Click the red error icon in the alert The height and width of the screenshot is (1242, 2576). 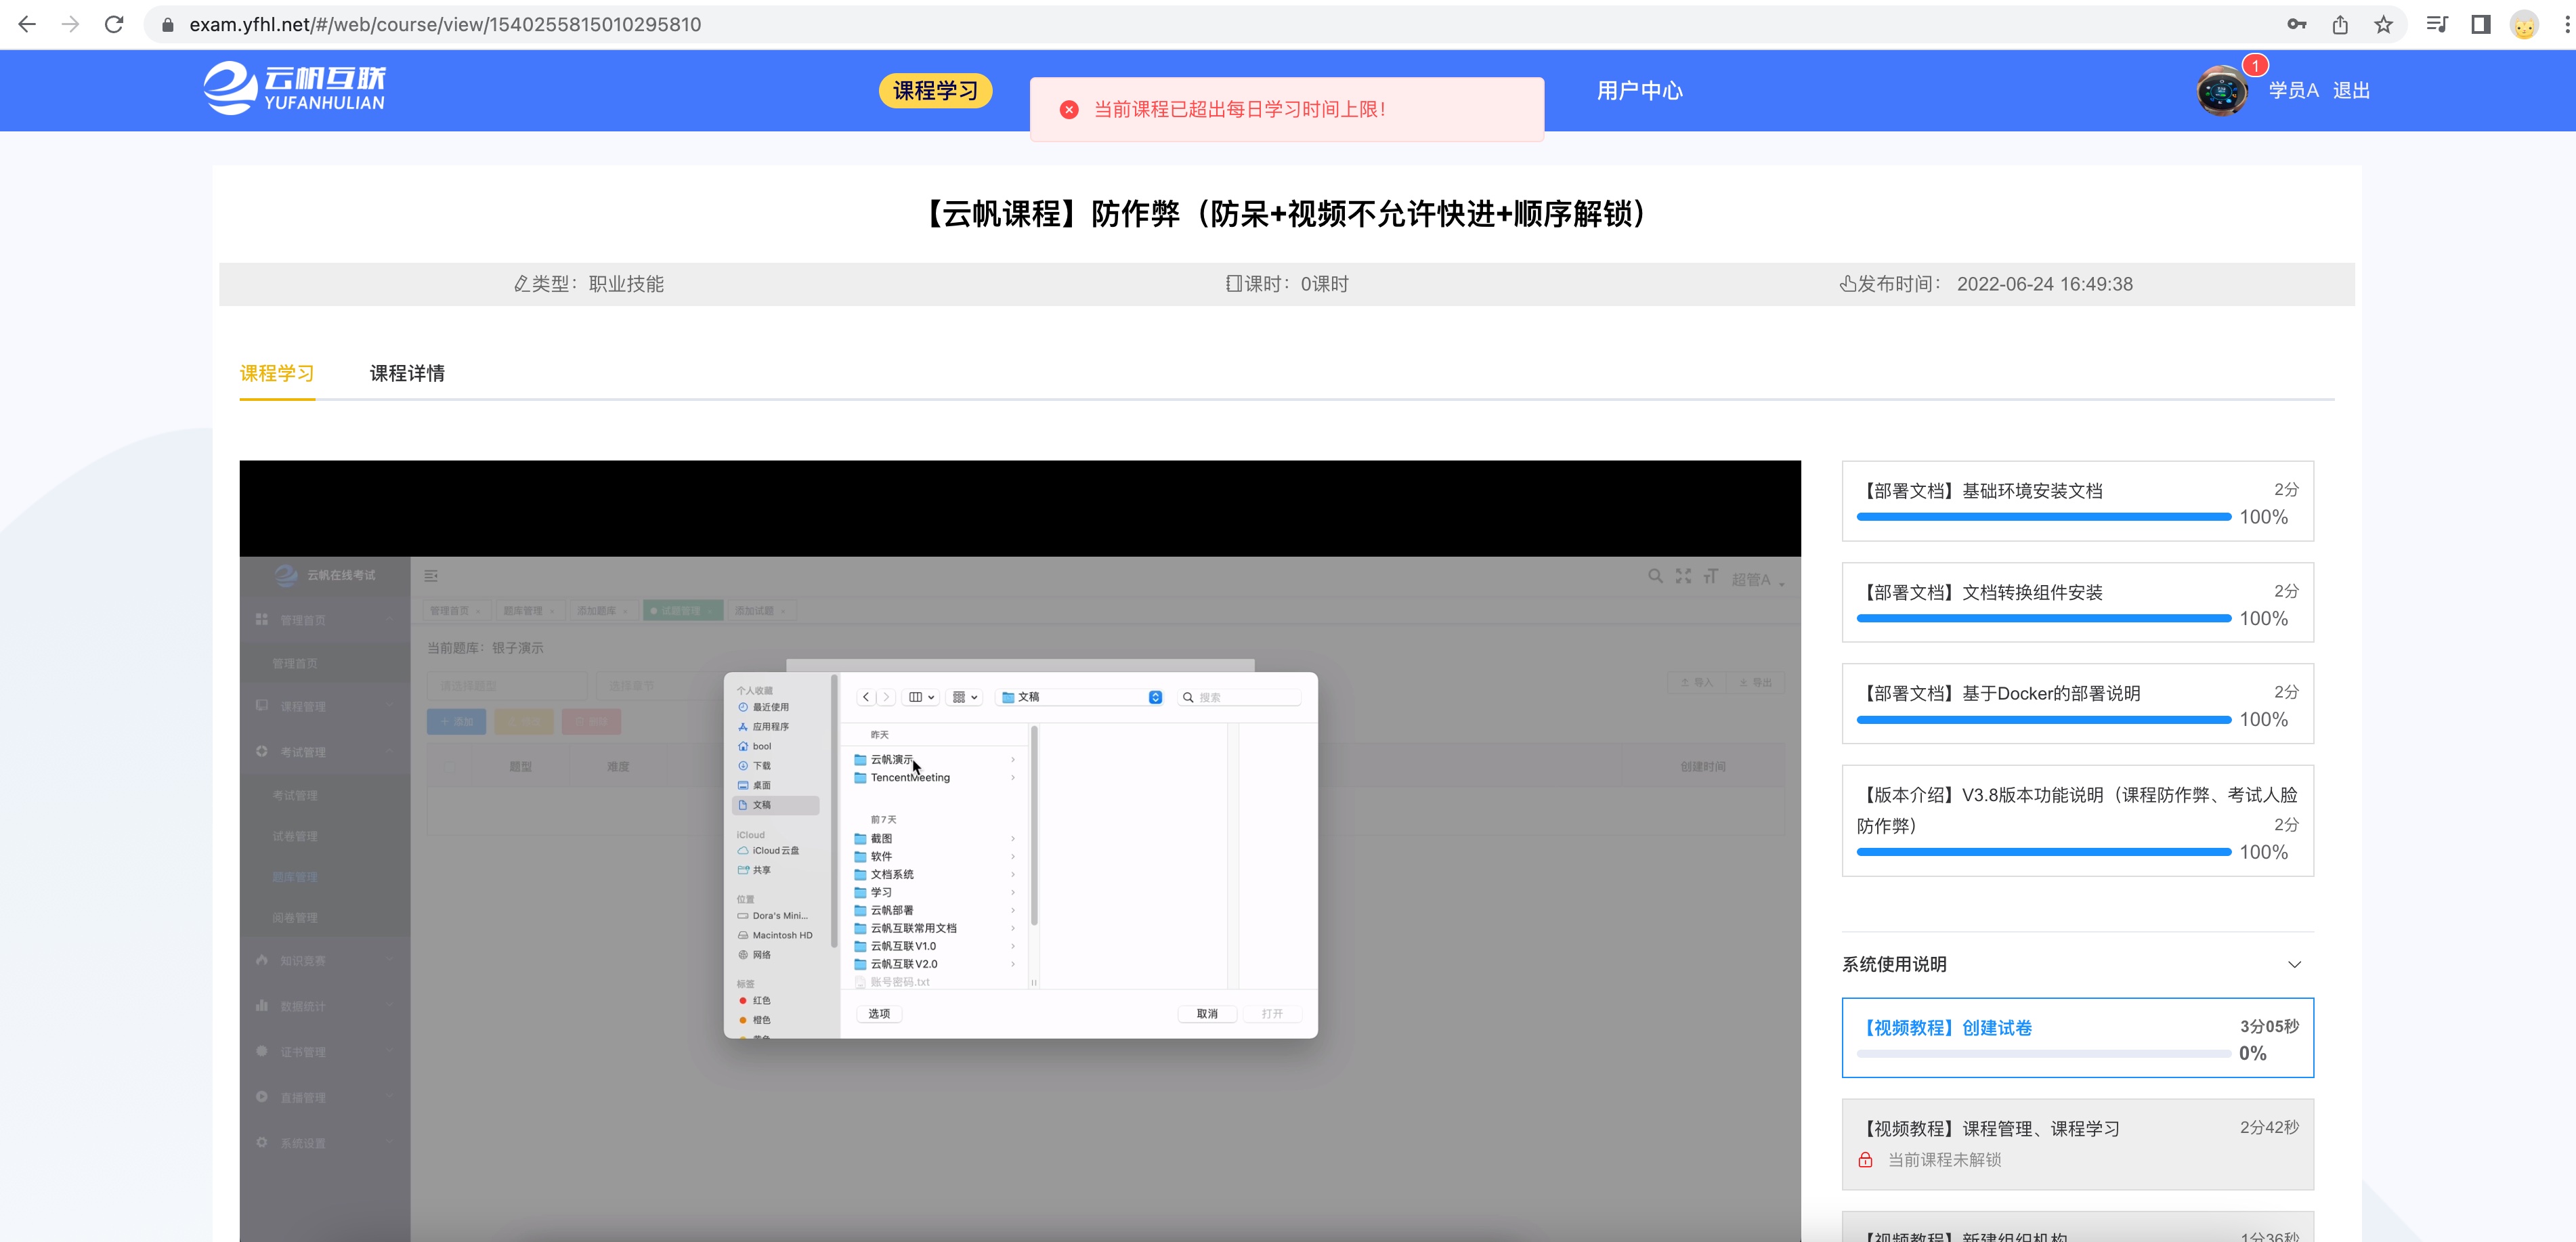tap(1069, 109)
